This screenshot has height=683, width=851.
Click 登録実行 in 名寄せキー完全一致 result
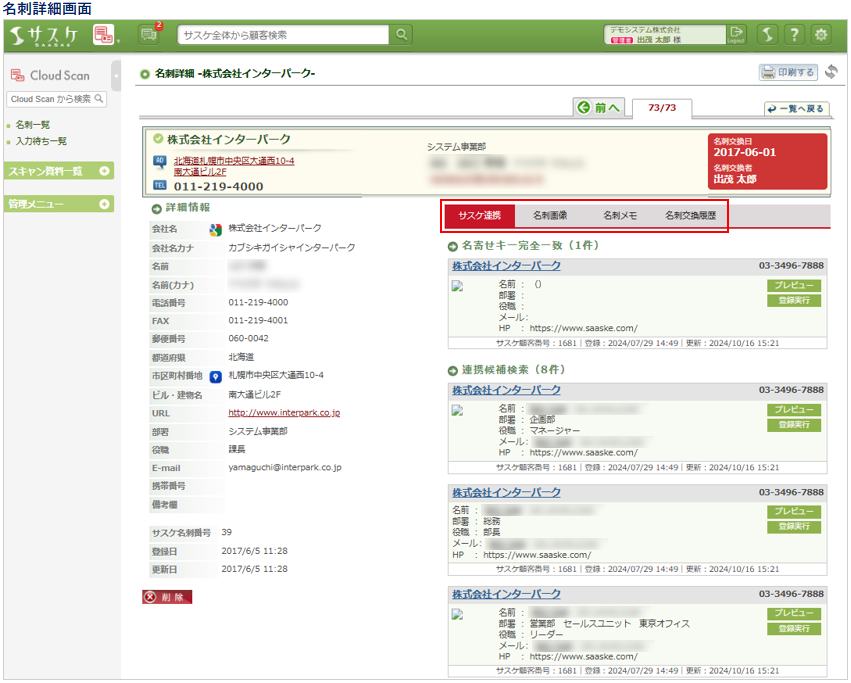794,301
